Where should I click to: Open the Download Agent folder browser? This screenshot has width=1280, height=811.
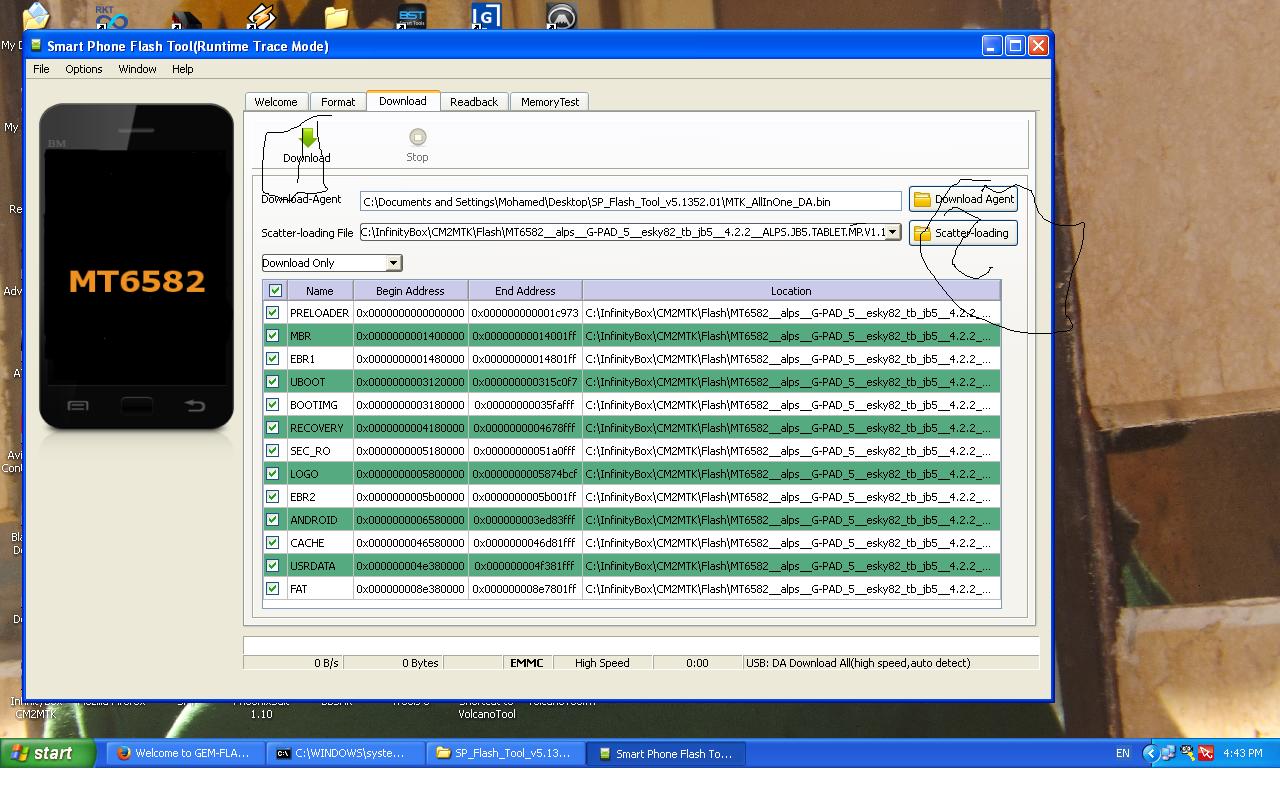point(963,199)
